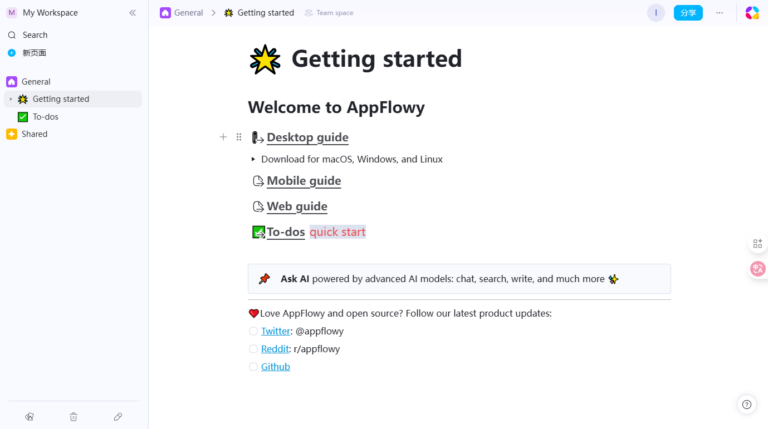
Task: Open the help question mark button
Action: pyautogui.click(x=746, y=405)
